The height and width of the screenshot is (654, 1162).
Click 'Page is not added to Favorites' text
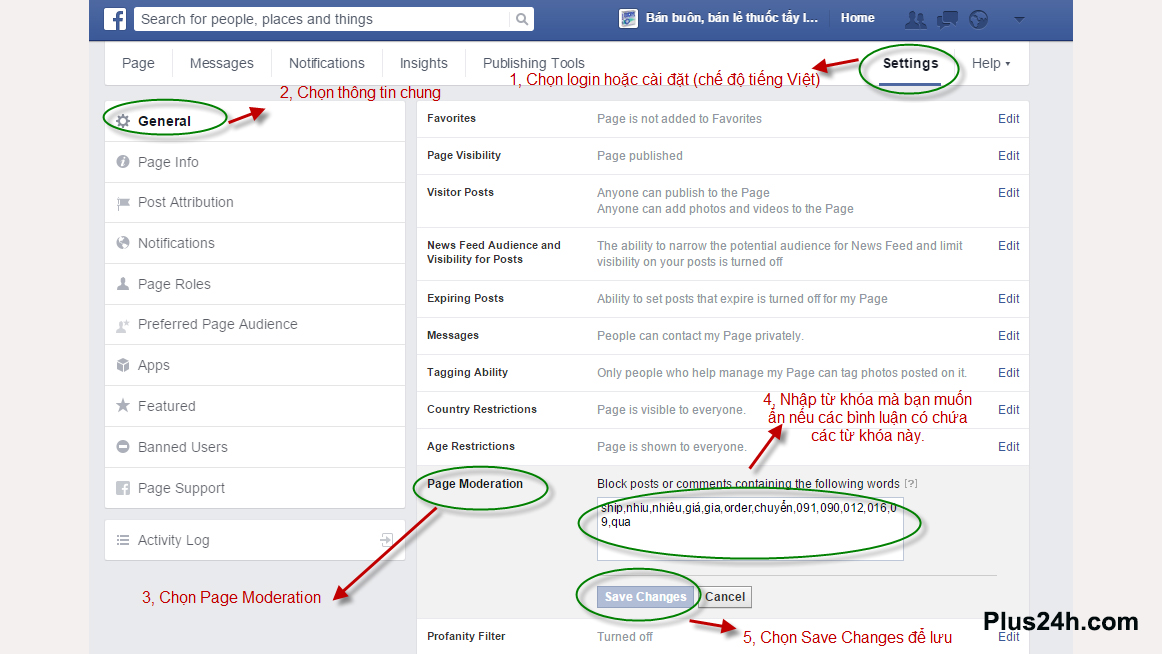[x=679, y=119]
